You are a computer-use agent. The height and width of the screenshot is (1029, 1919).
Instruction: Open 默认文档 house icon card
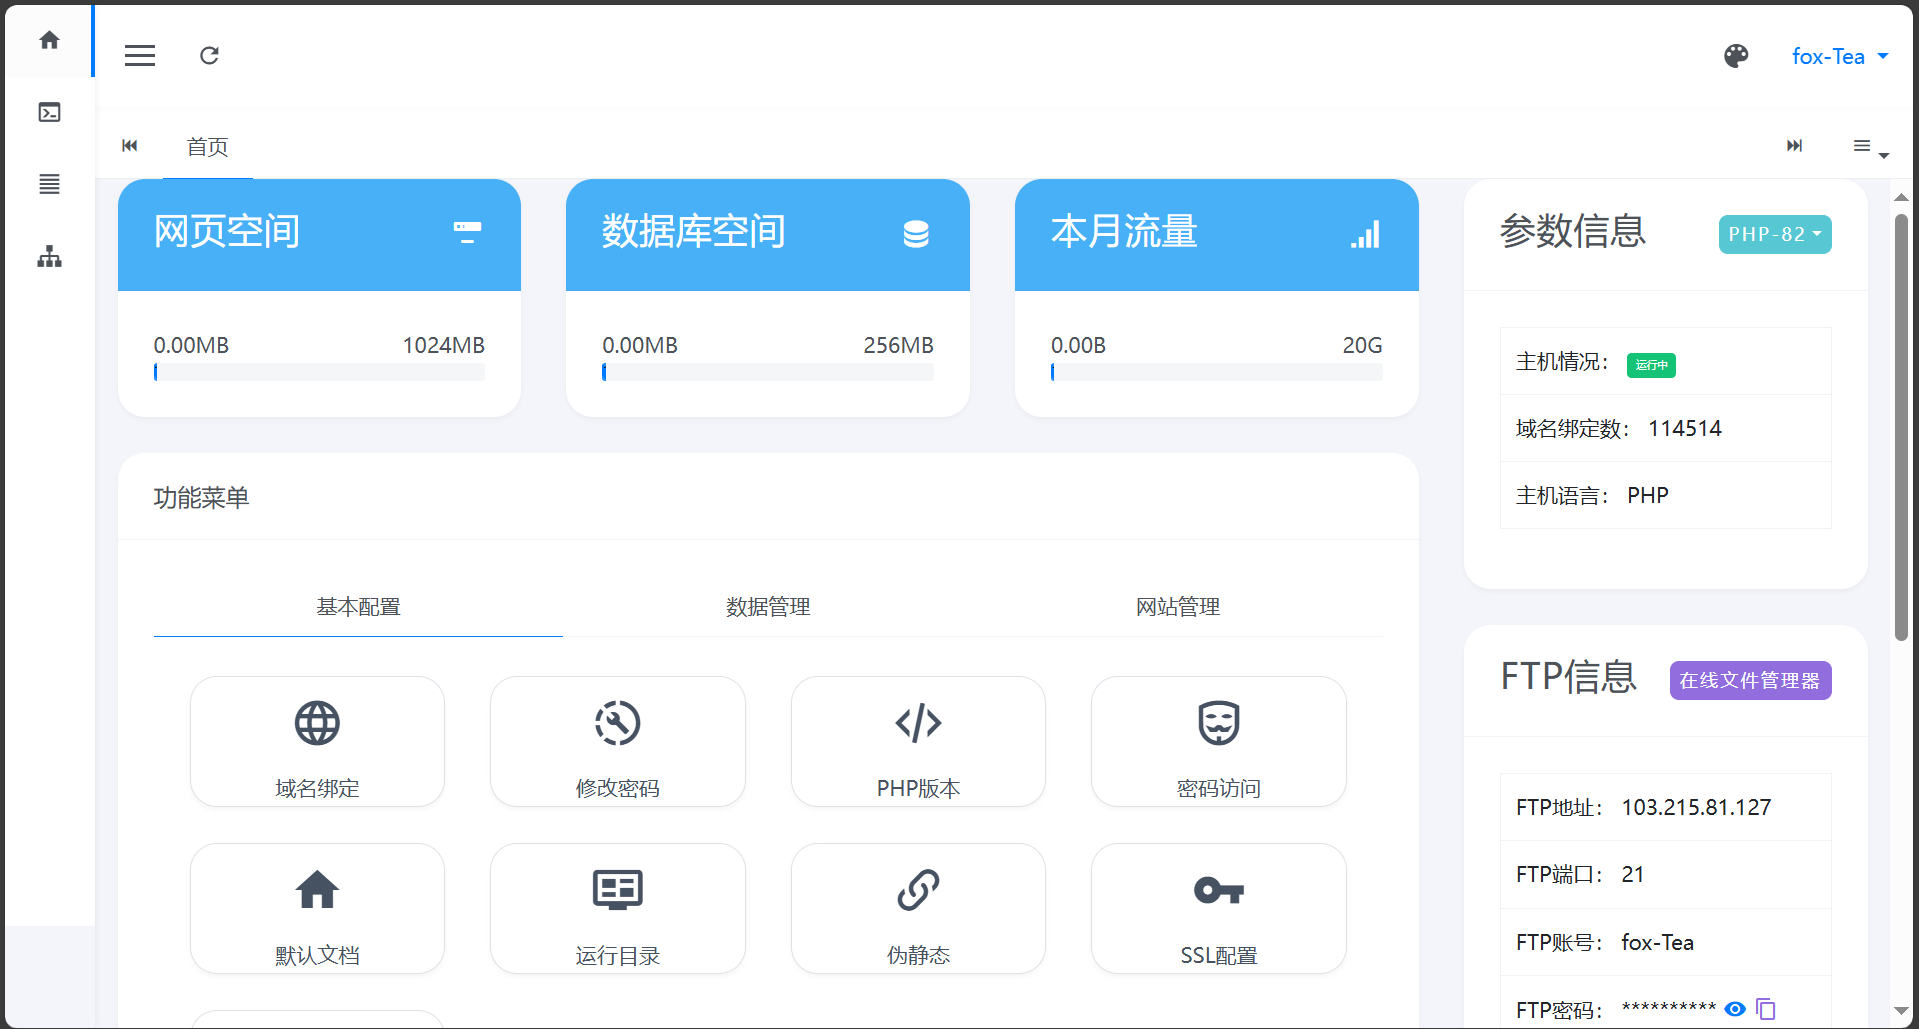317,908
